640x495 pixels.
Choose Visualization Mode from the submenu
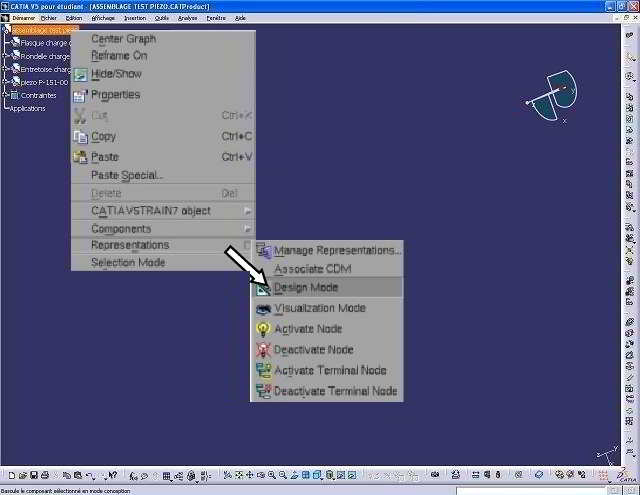click(319, 309)
